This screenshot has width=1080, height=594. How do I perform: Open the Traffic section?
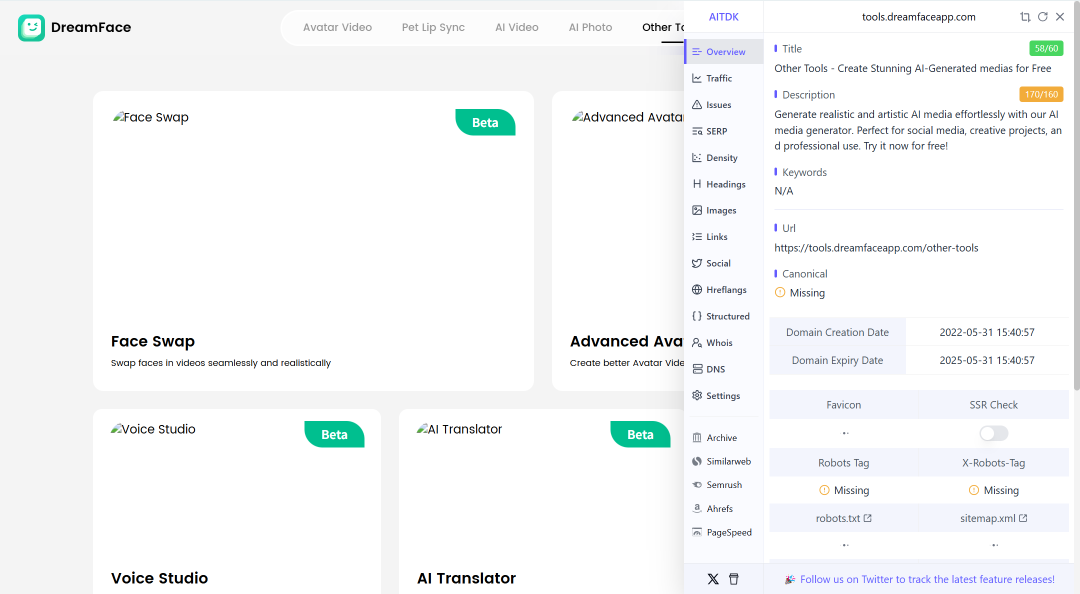click(x=724, y=79)
